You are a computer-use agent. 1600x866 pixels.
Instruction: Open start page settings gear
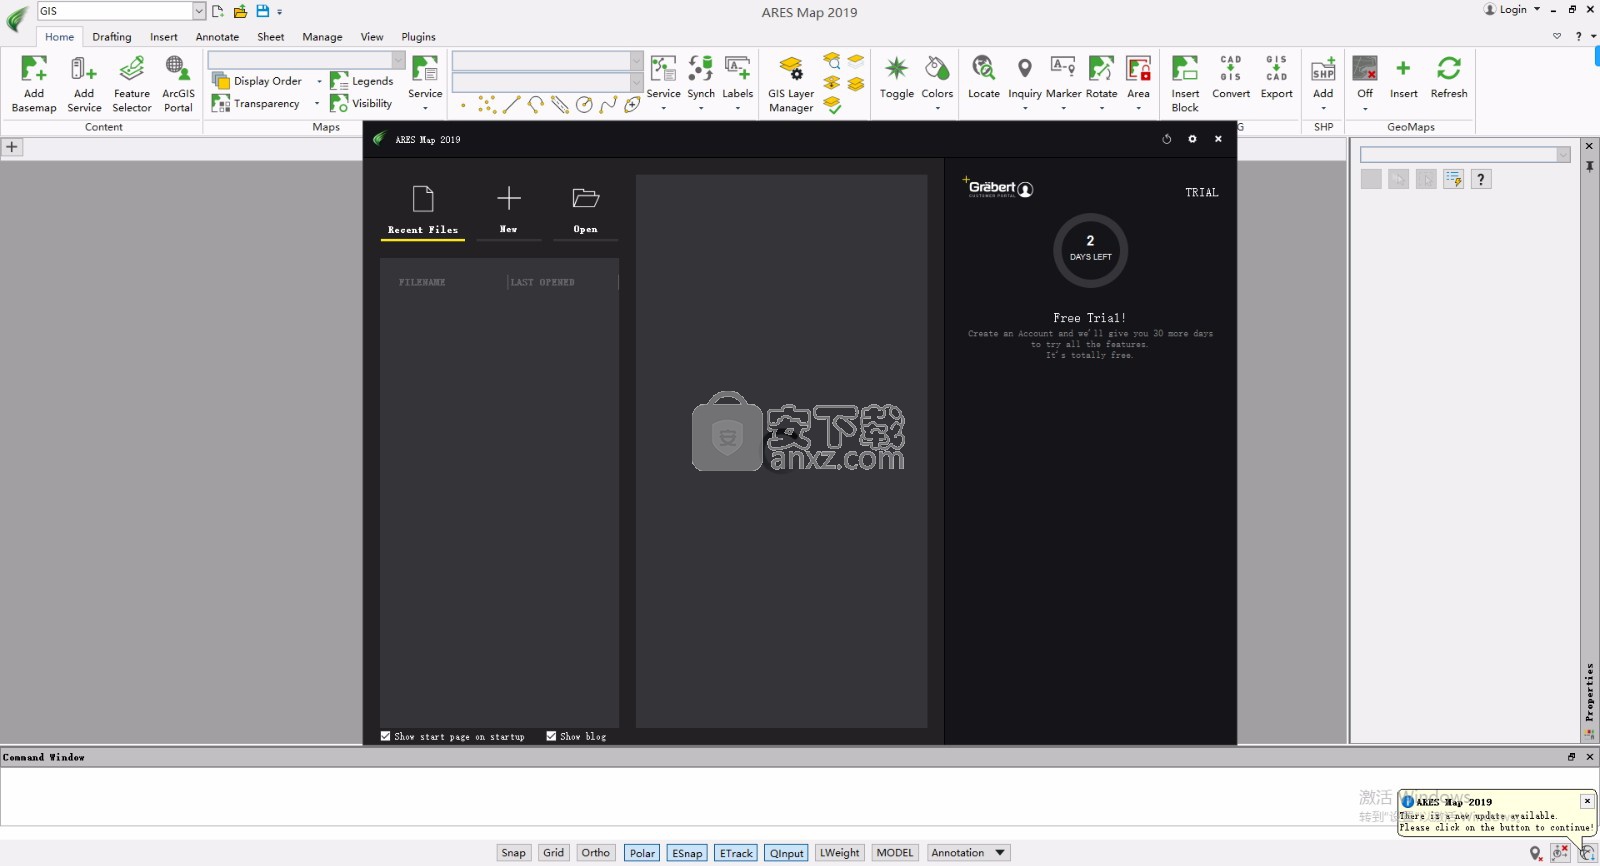1192,139
